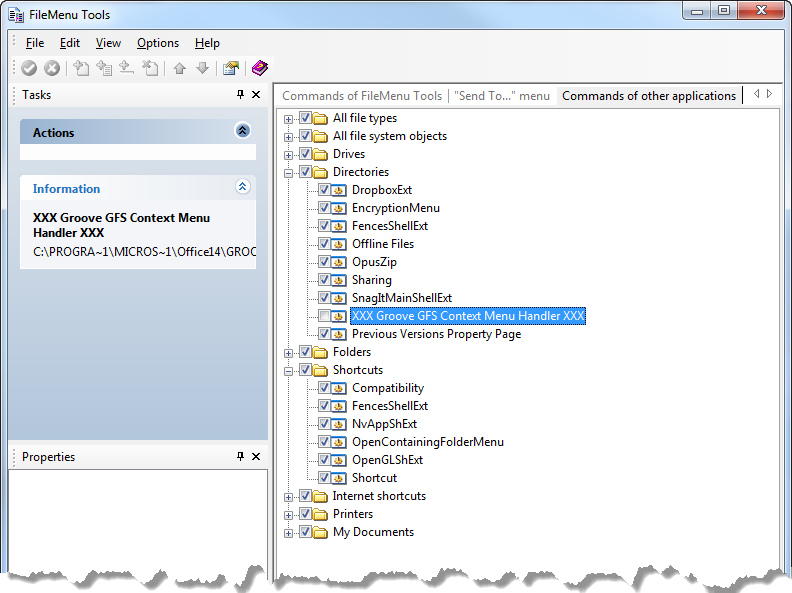Image resolution: width=792 pixels, height=593 pixels.
Task: Select the highlighted XXX Groove GFS Context Menu Handler row
Action: click(468, 316)
